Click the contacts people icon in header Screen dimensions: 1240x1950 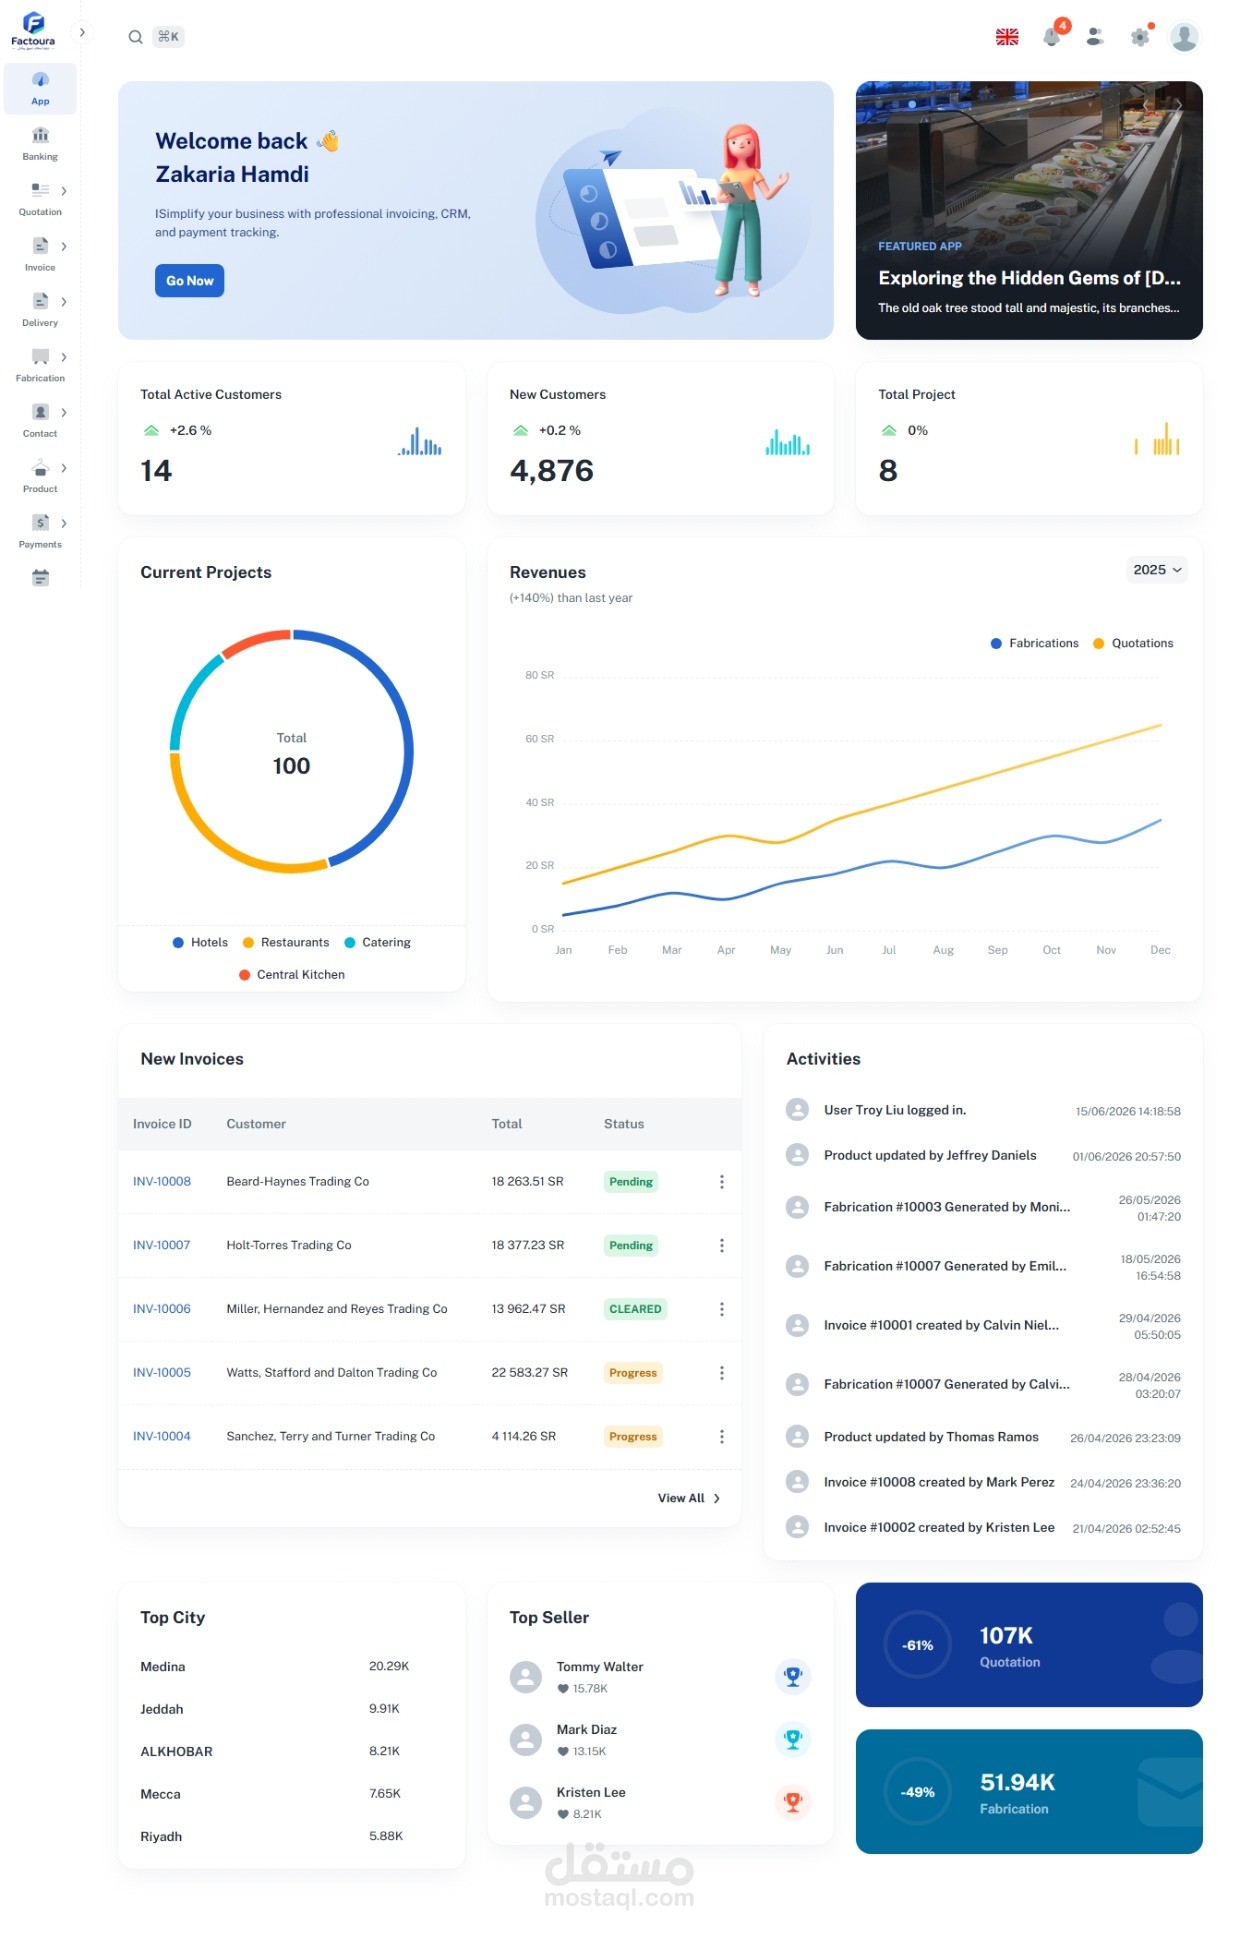click(x=1095, y=37)
